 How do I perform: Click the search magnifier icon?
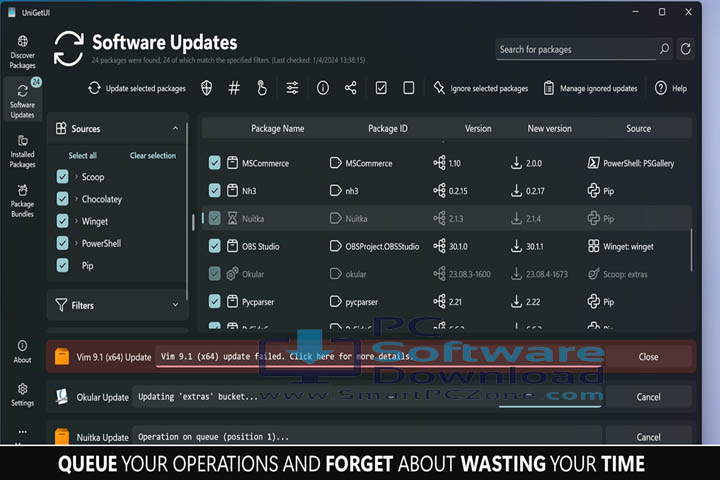(x=664, y=49)
